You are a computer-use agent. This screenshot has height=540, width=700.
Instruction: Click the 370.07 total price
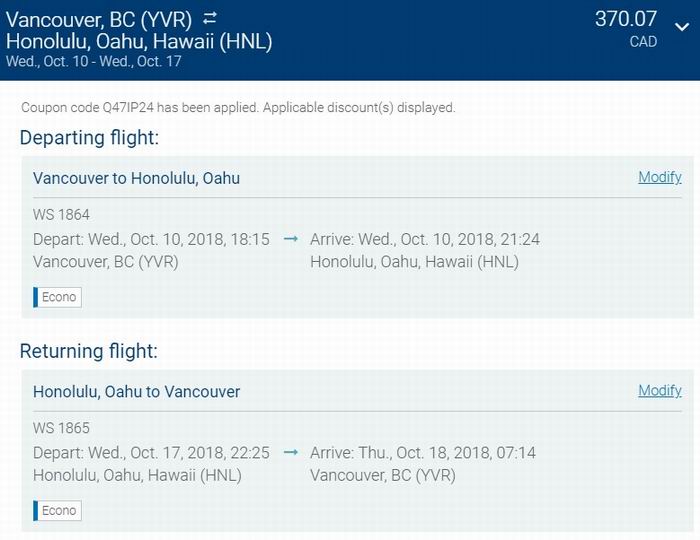click(625, 19)
